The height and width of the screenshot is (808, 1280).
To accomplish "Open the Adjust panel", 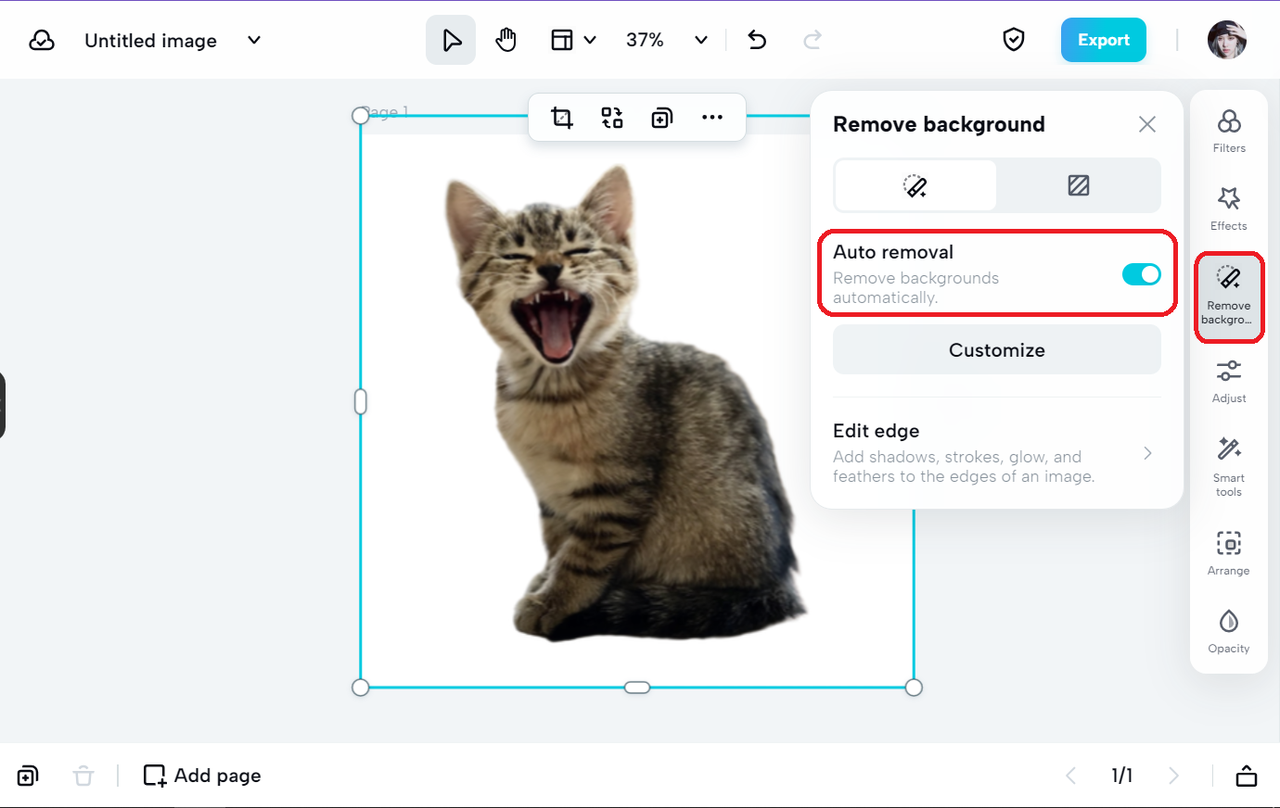I will tap(1229, 381).
